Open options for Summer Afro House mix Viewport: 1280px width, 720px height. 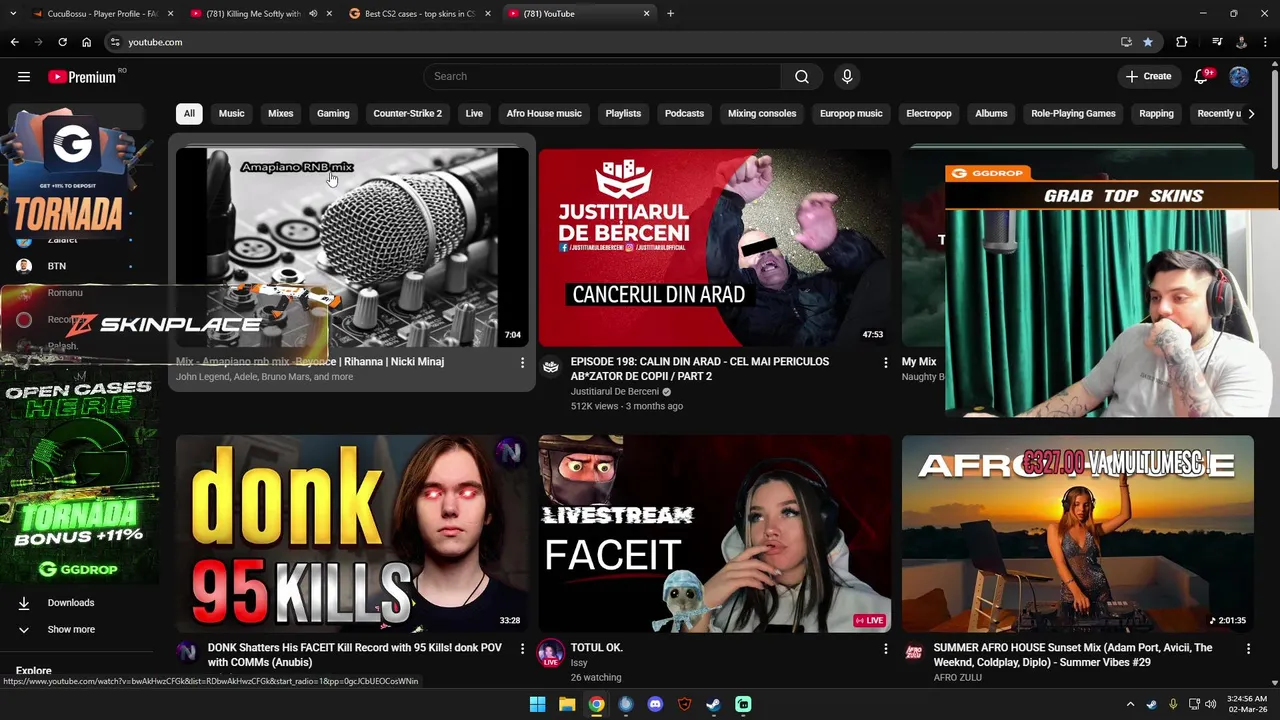[1248, 649]
